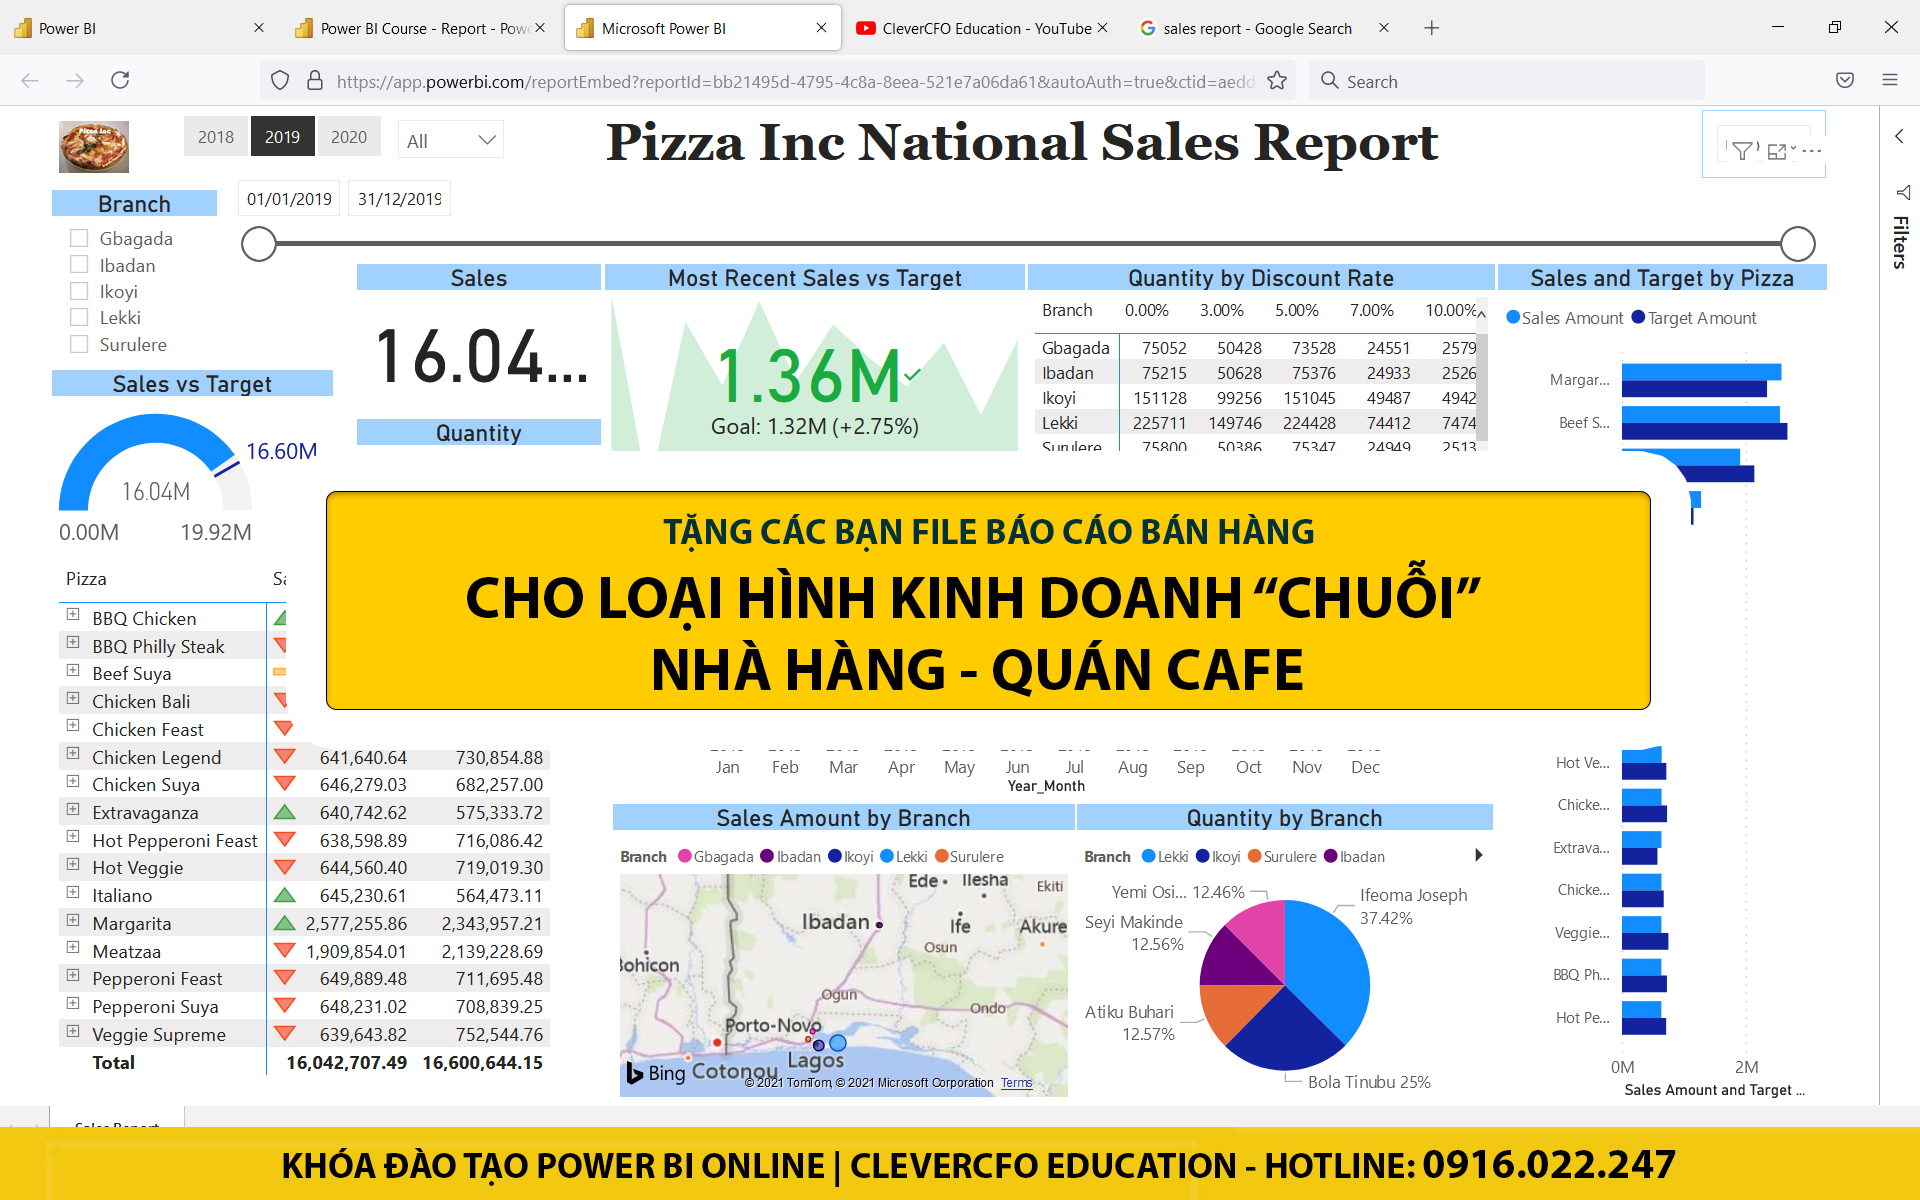The width and height of the screenshot is (1920, 1200).
Task: Go back with browser back arrow
Action: pyautogui.click(x=30, y=80)
